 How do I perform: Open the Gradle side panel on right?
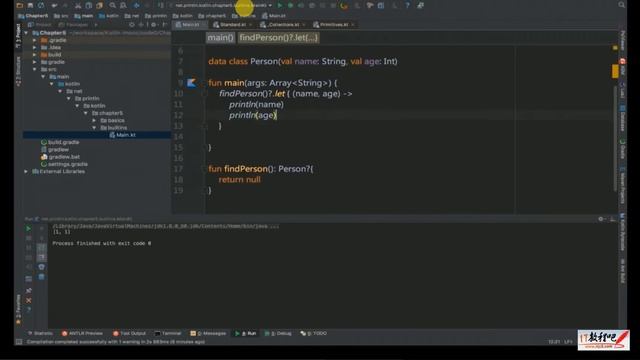[622, 149]
